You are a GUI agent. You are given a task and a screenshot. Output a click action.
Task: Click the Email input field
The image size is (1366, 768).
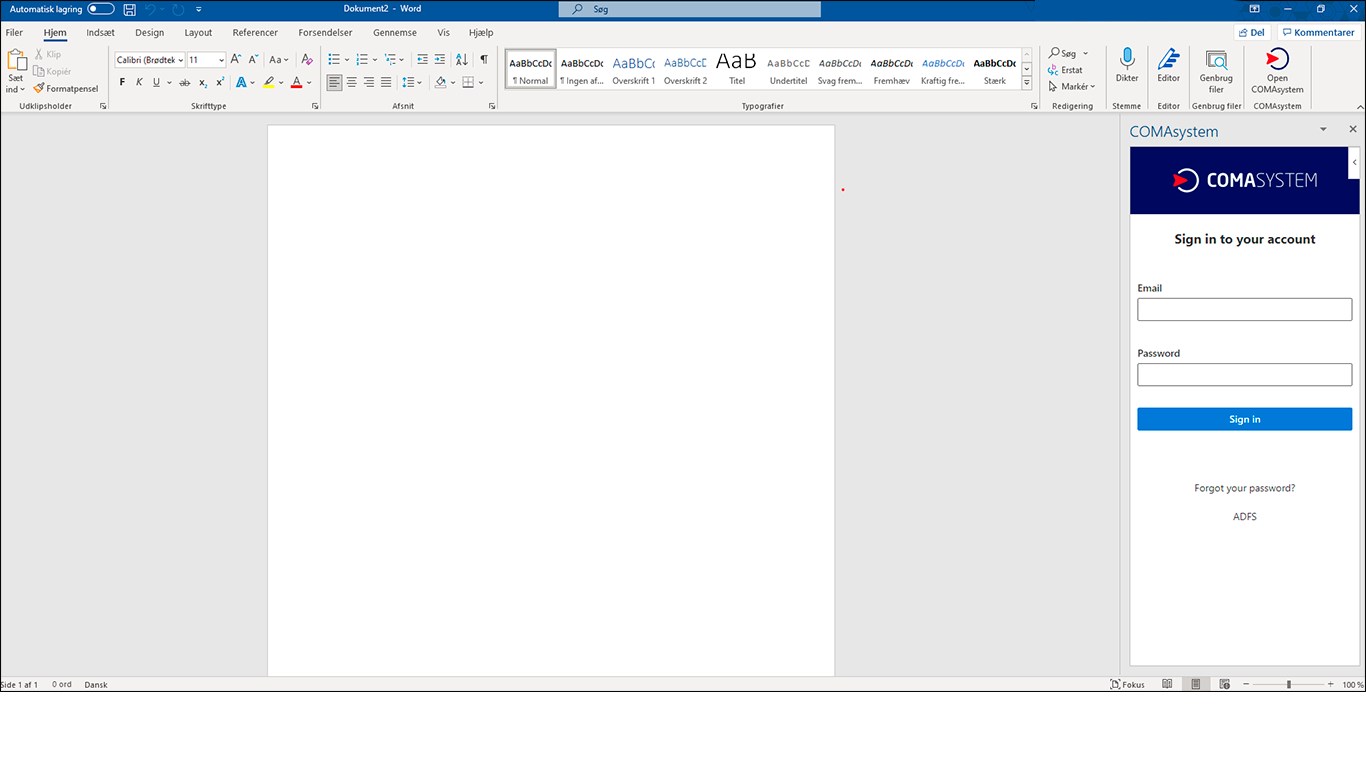click(1244, 309)
